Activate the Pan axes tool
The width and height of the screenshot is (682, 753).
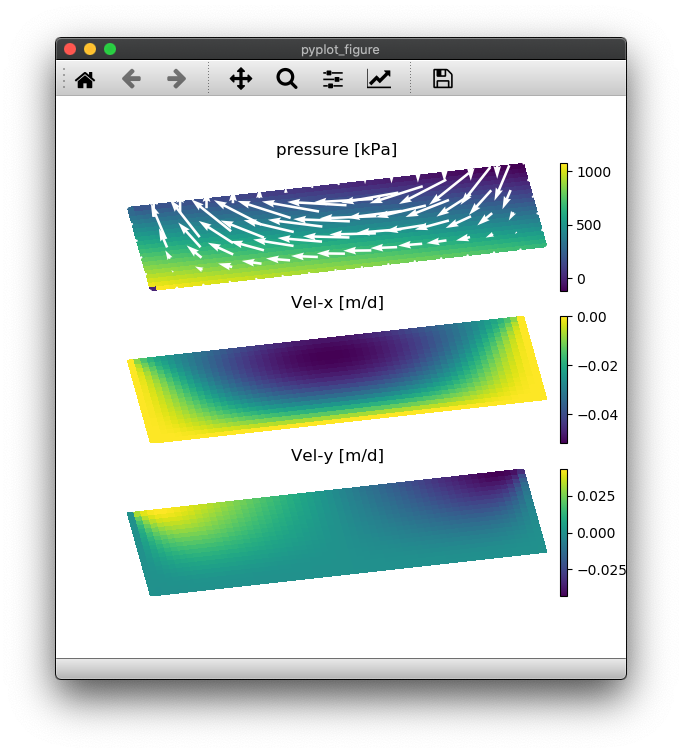(241, 79)
